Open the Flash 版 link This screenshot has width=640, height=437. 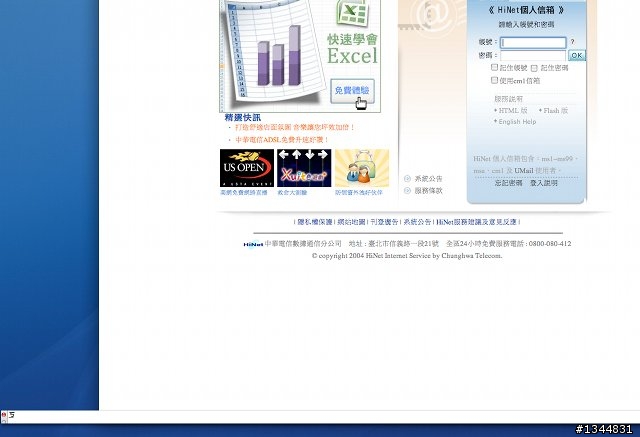point(556,111)
